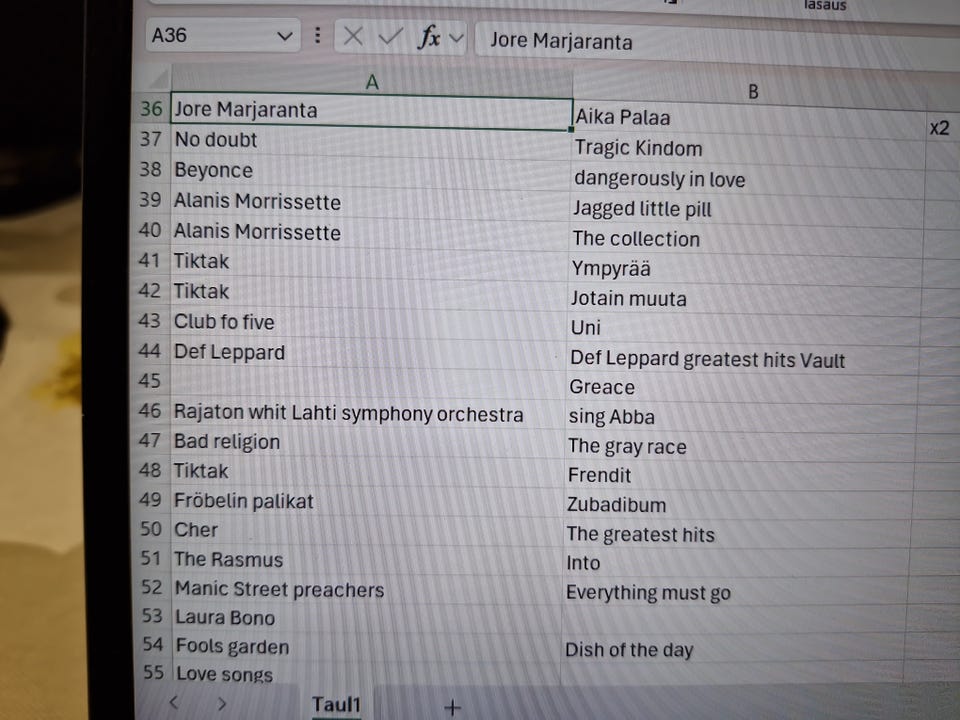
Task: Select Def Leppard in column A
Action: coord(367,353)
